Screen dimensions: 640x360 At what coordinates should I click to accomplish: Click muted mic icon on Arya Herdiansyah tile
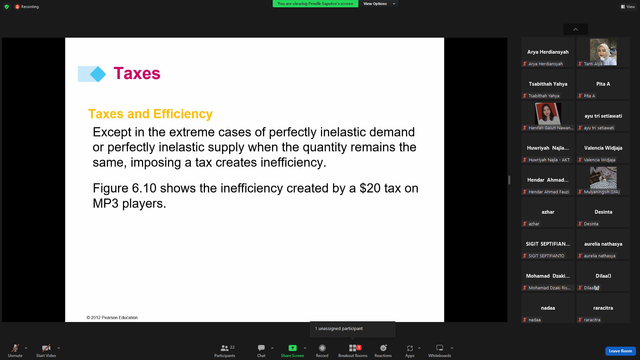pyautogui.click(x=525, y=64)
